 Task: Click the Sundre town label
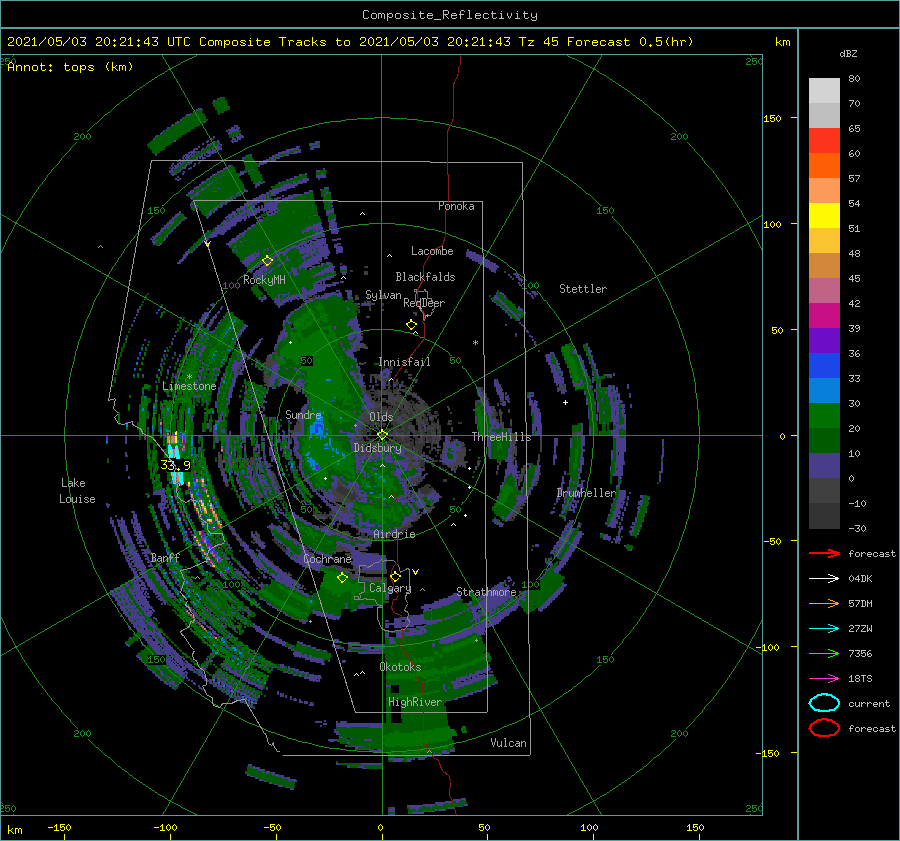click(x=303, y=414)
